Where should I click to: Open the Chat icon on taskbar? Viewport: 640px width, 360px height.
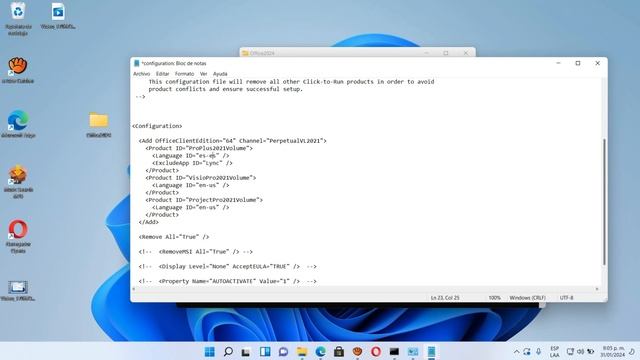point(283,351)
